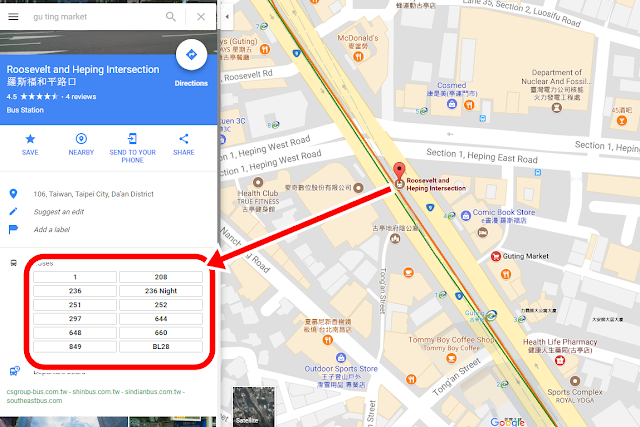Select bus route 236 Night
640x427 pixels.
161,291
